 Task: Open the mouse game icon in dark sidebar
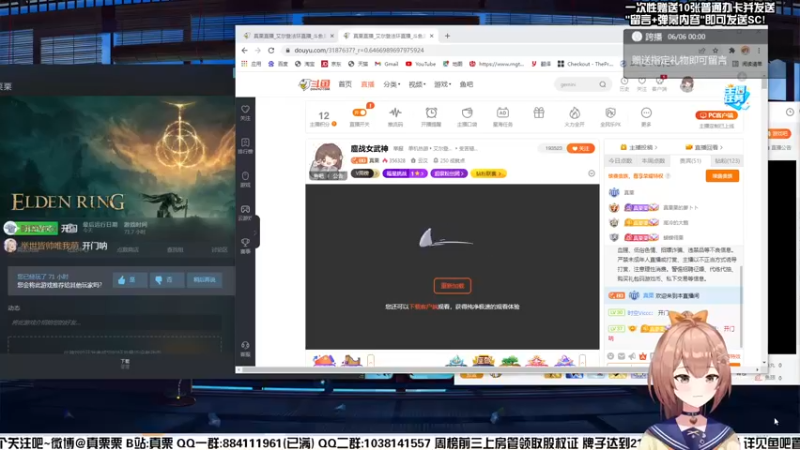coord(245,176)
